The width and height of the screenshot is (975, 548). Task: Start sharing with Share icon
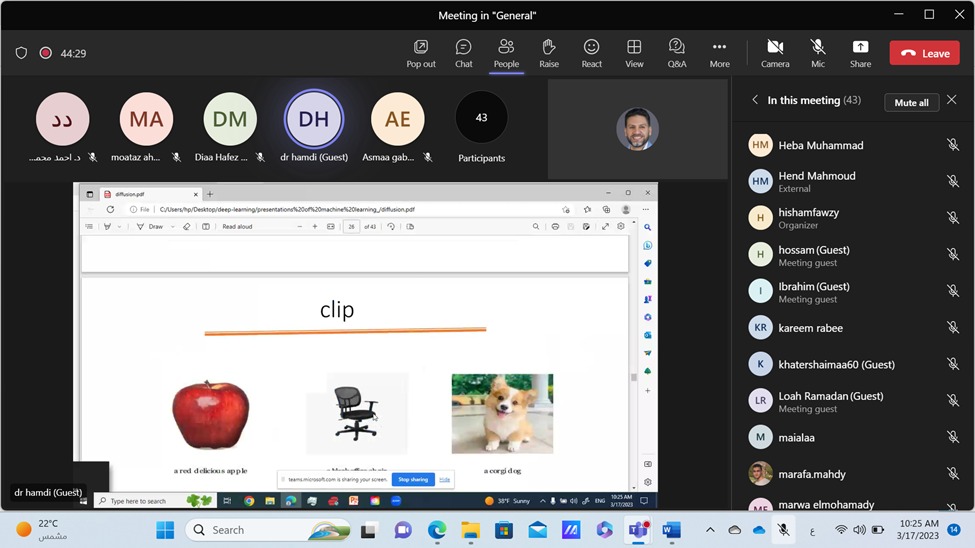[x=860, y=53]
